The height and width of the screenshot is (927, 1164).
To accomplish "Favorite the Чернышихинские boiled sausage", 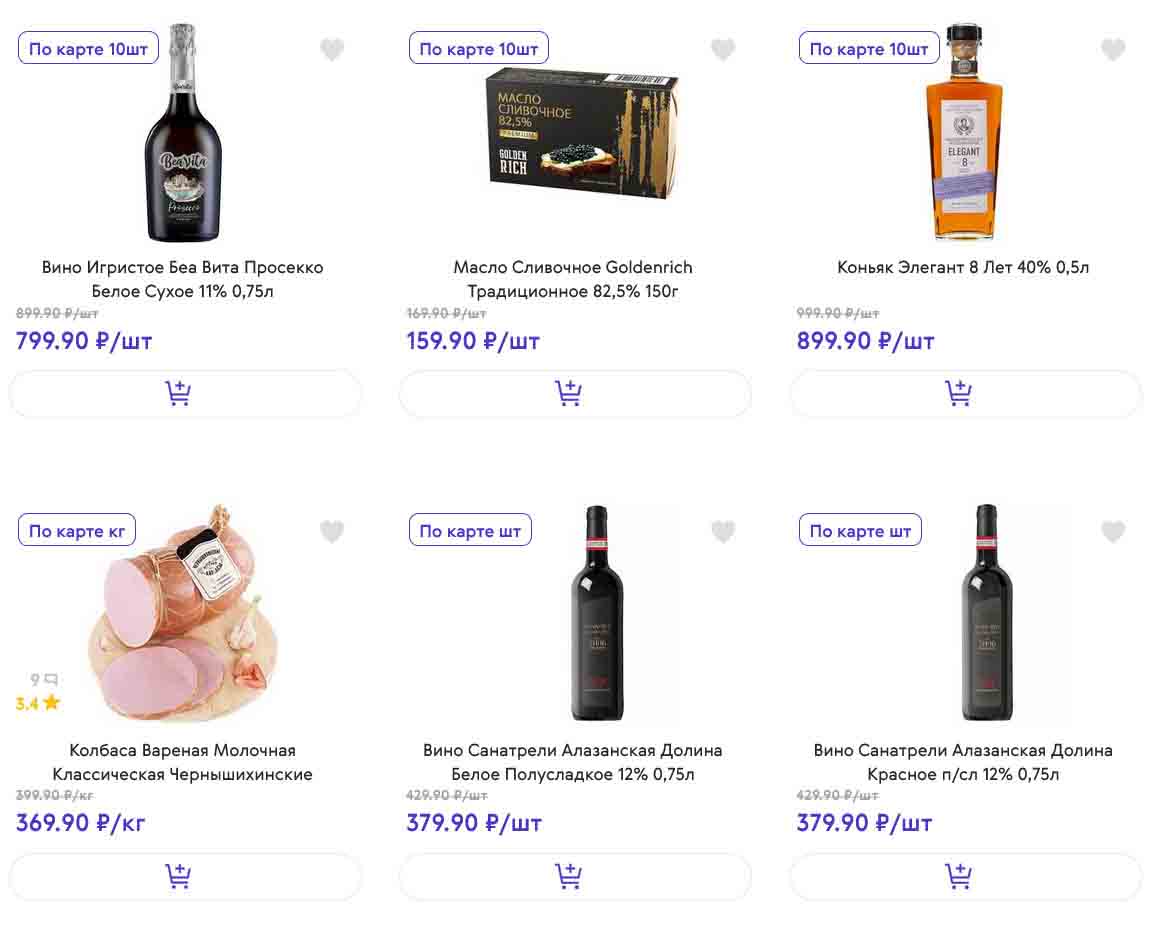I will pyautogui.click(x=332, y=532).
